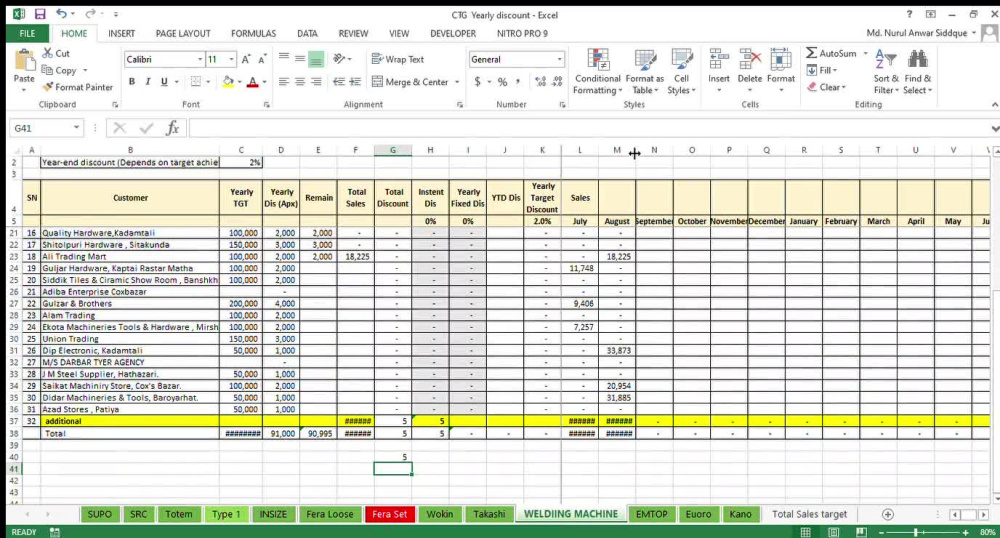Select row 23 header
Image resolution: width=1000 pixels, height=538 pixels.
coord(14,256)
